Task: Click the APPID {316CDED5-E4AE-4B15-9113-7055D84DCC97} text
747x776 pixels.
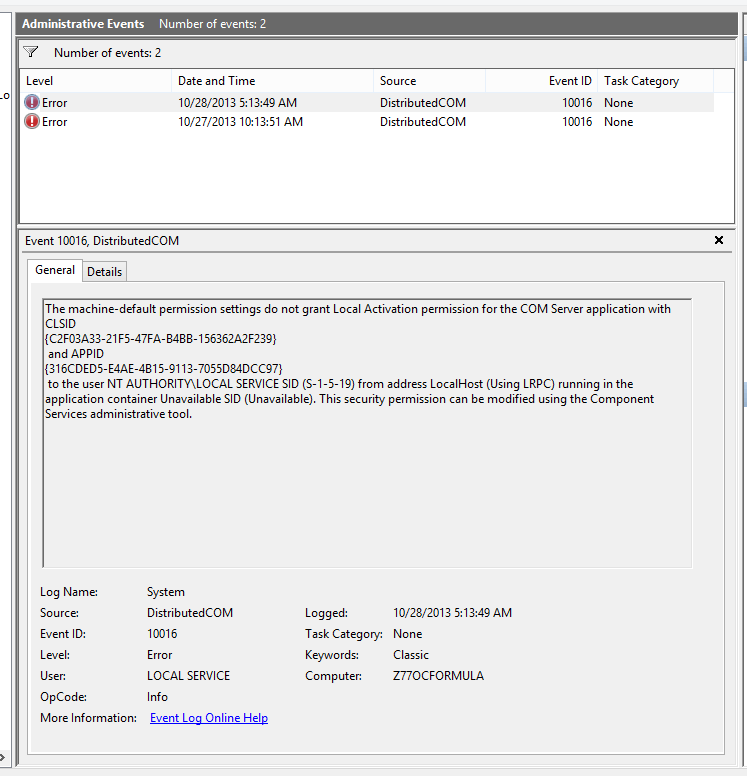Action: 164,369
